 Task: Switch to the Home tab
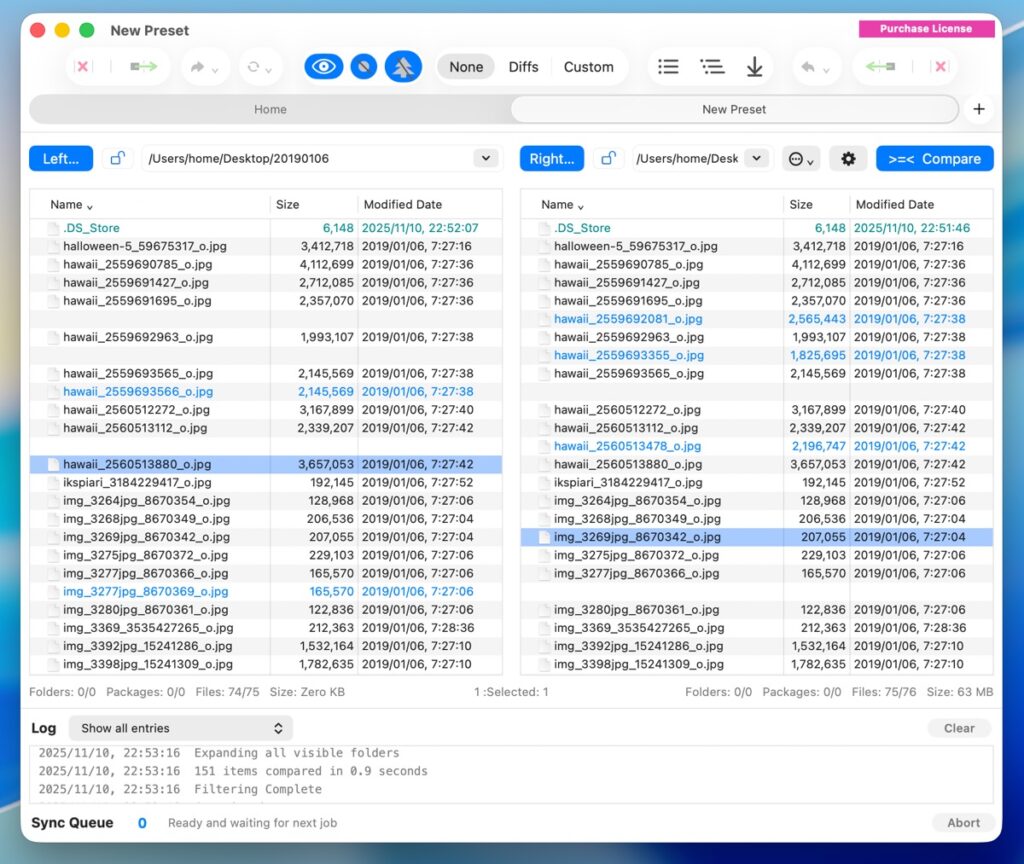pyautogui.click(x=270, y=109)
